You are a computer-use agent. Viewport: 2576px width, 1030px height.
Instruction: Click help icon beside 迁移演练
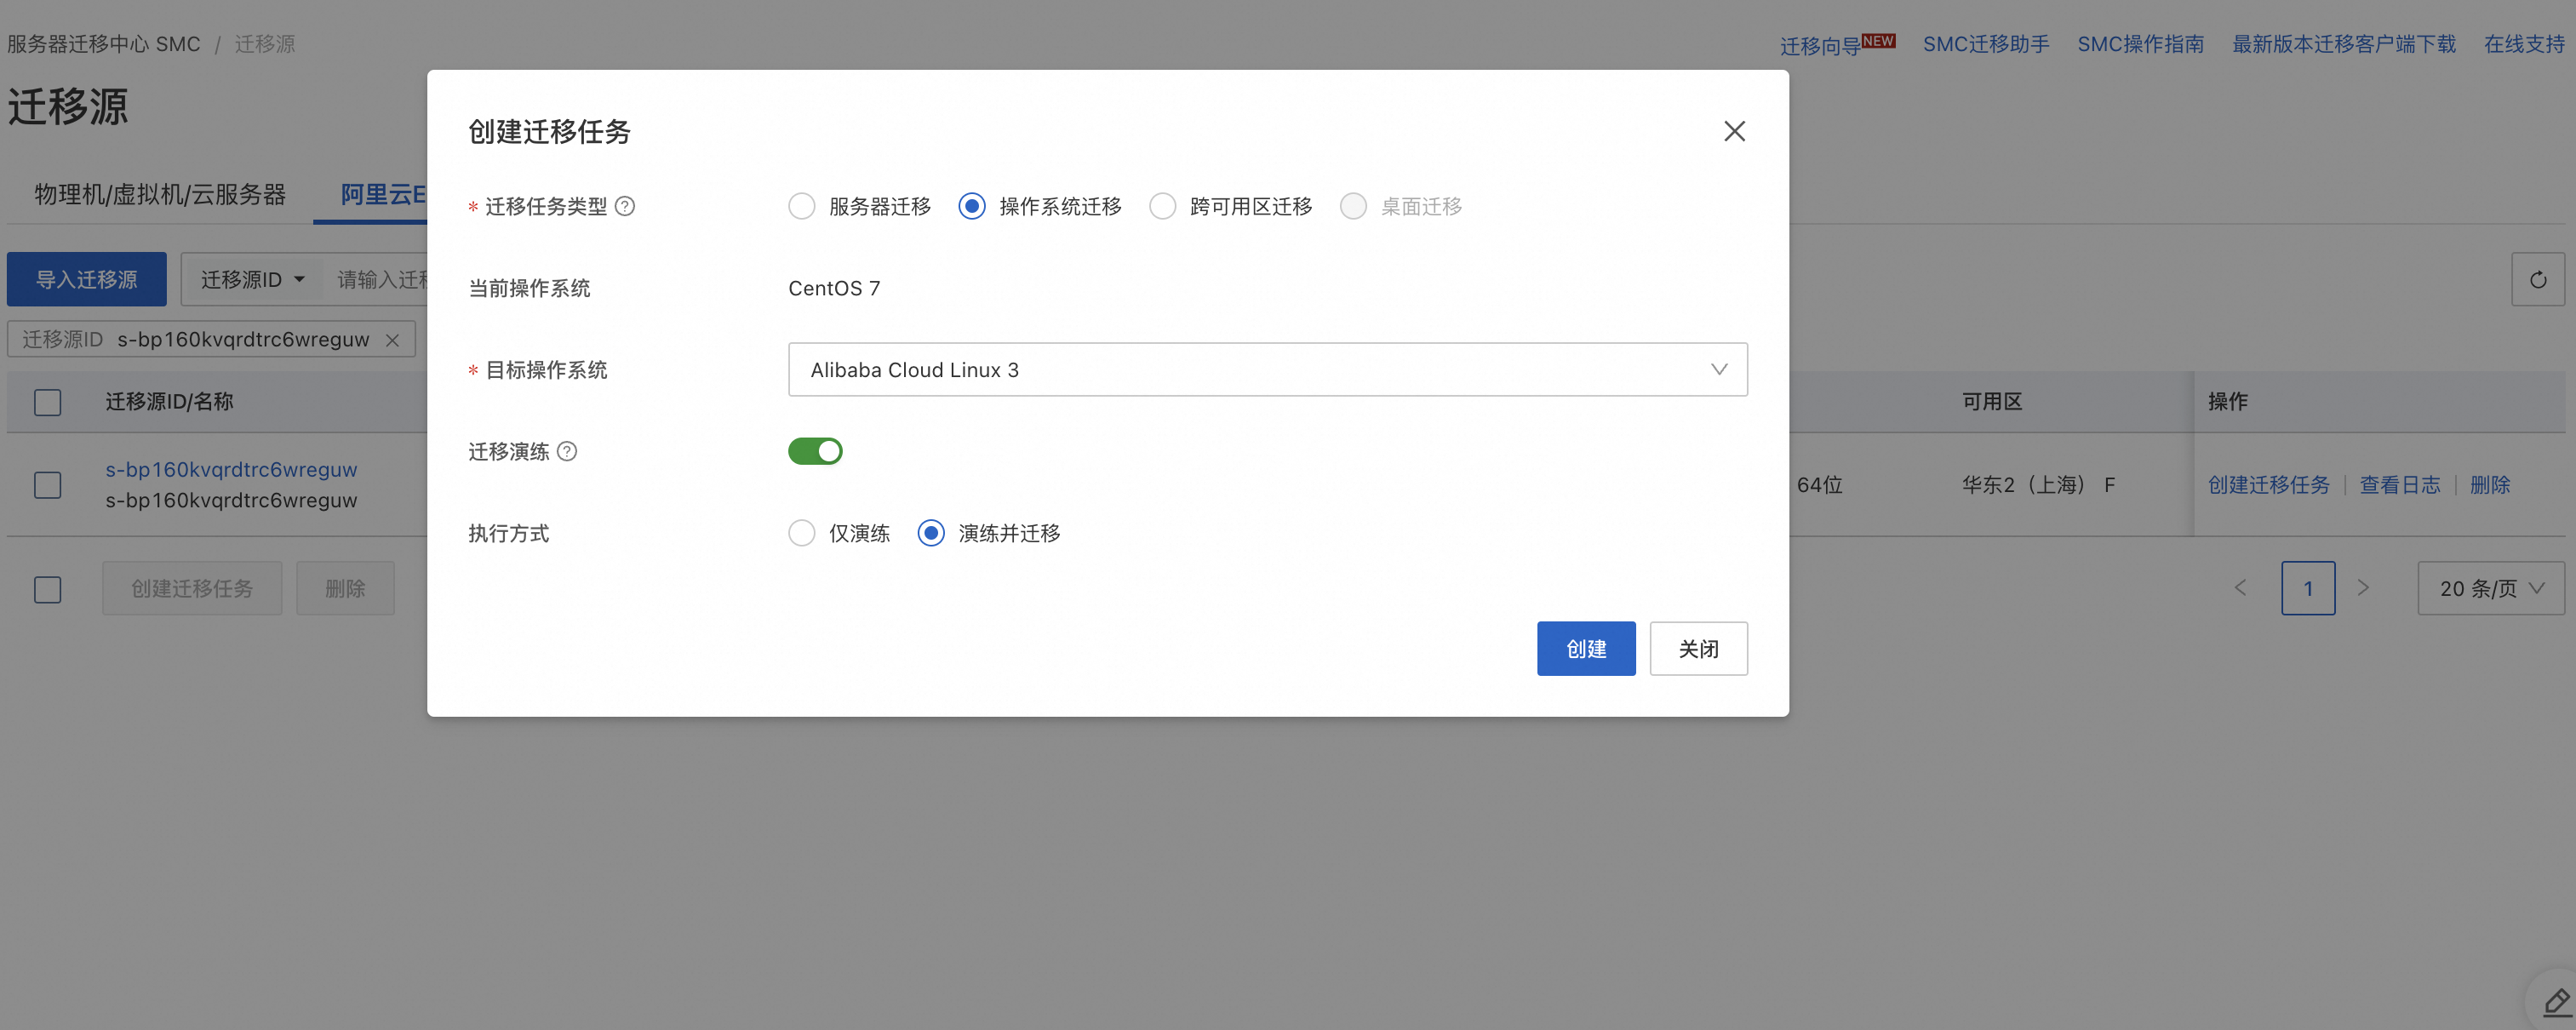click(x=567, y=451)
